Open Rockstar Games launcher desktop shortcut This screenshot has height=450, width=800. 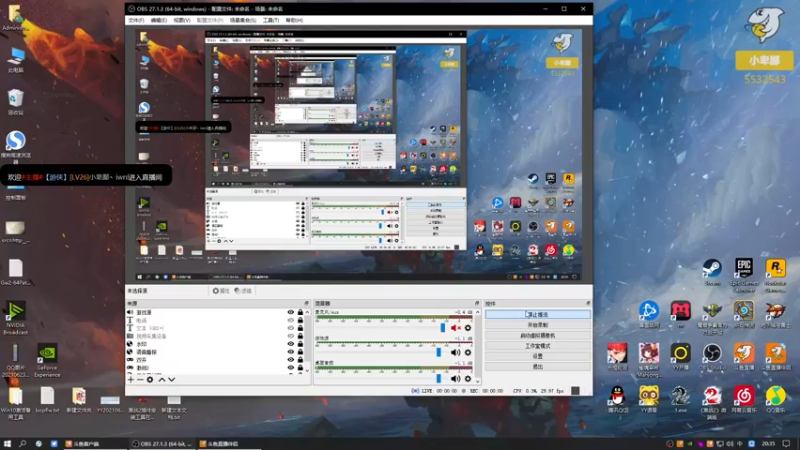(x=776, y=275)
